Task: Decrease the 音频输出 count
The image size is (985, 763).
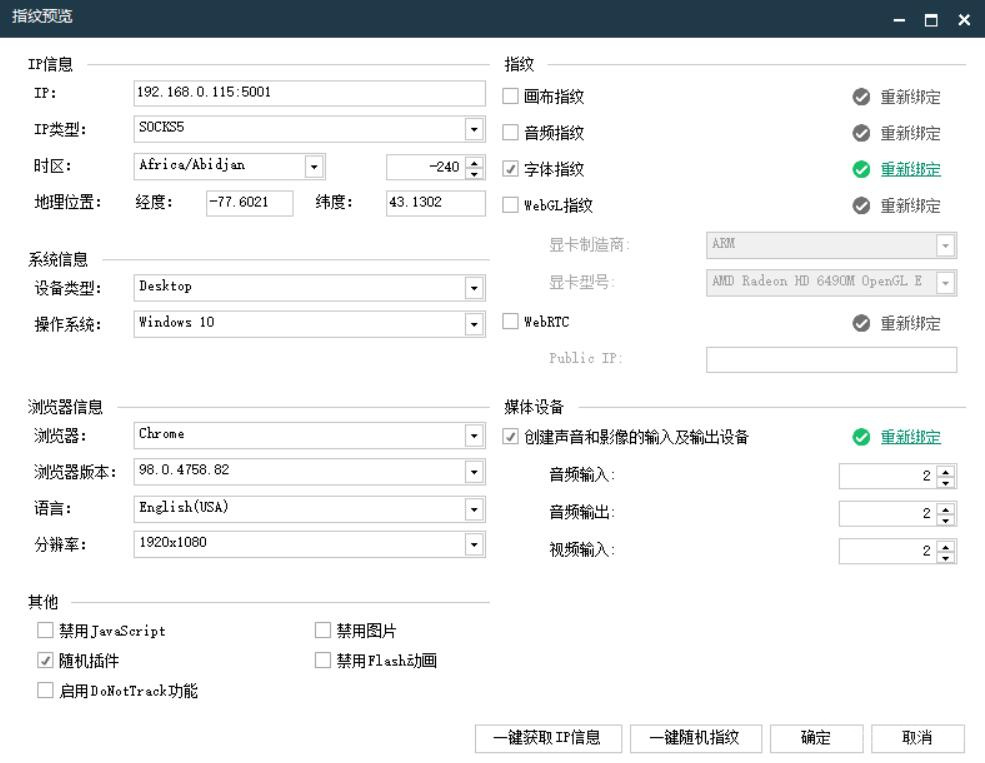Action: [946, 519]
